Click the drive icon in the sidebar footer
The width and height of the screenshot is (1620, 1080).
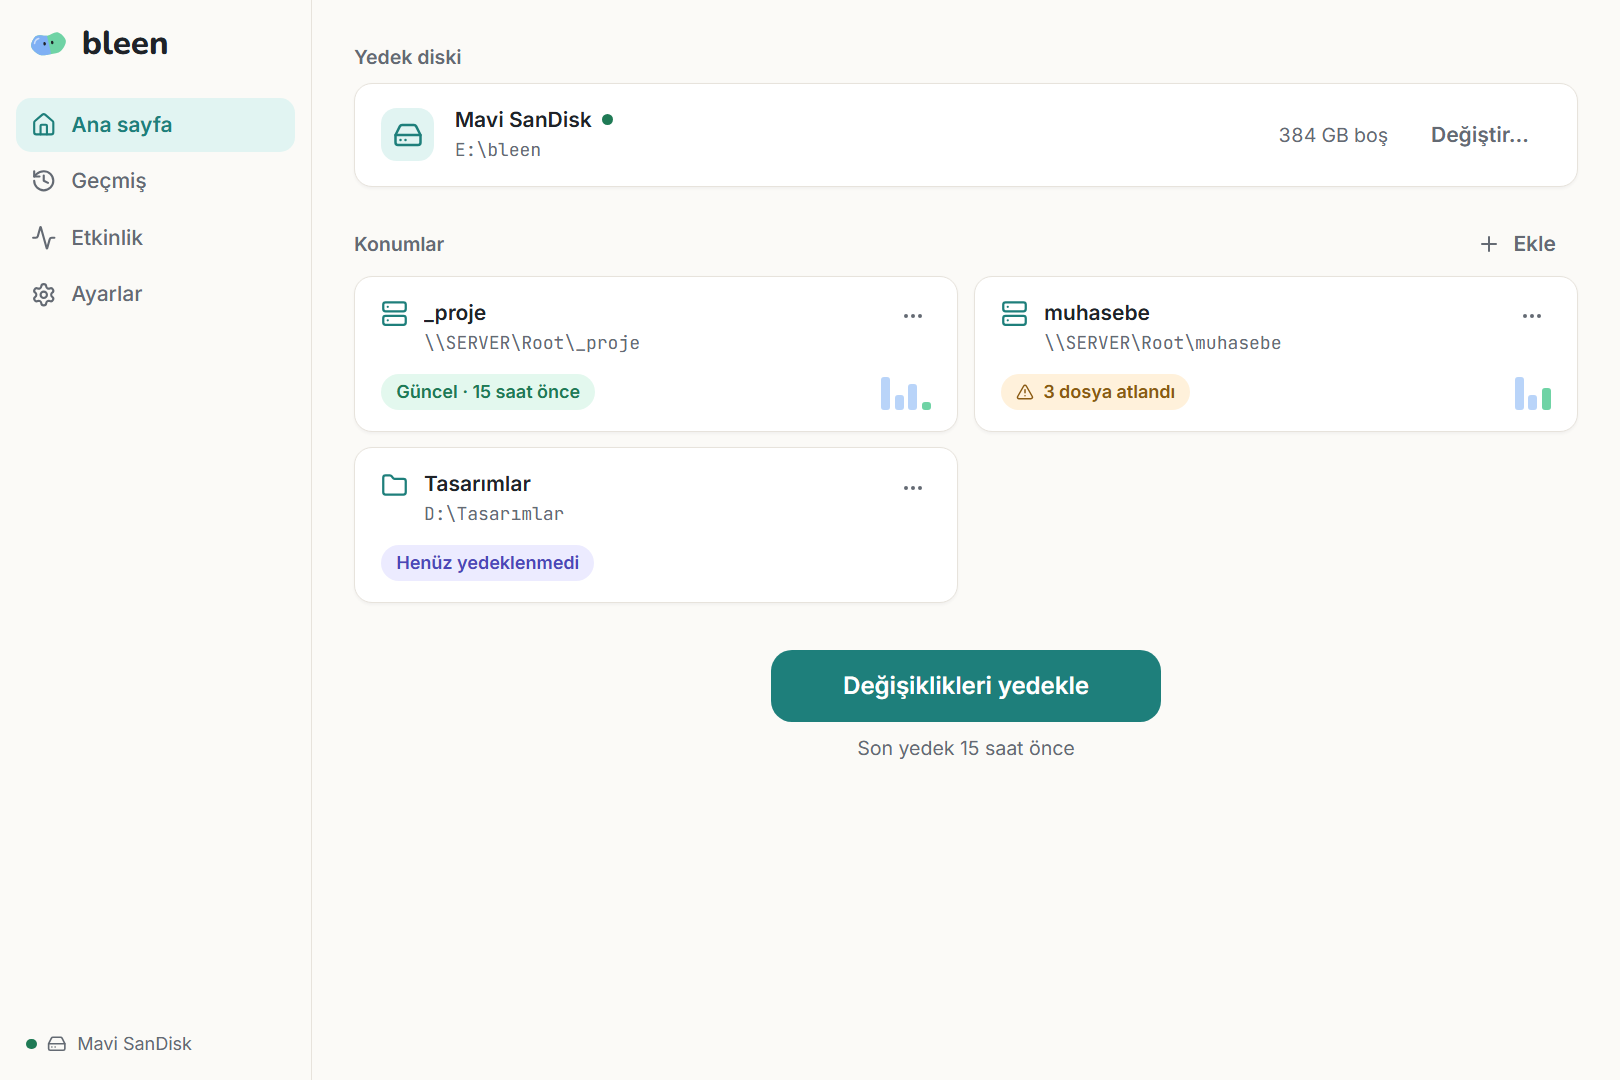click(x=57, y=1044)
